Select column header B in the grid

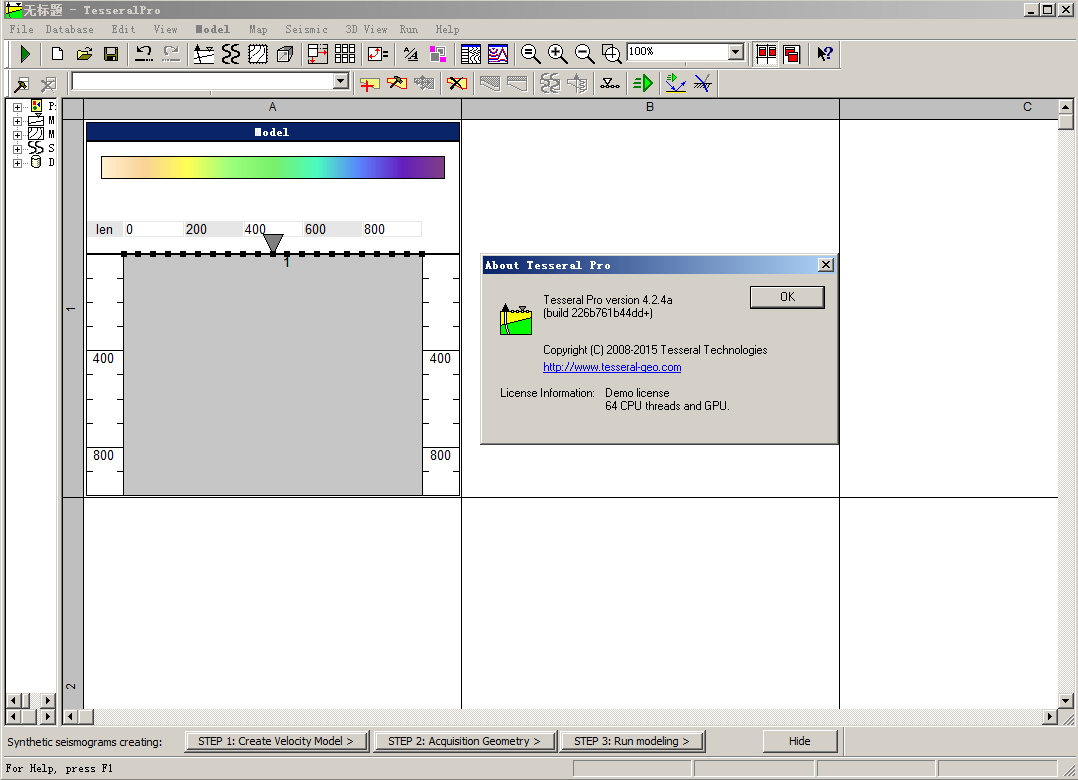click(650, 107)
